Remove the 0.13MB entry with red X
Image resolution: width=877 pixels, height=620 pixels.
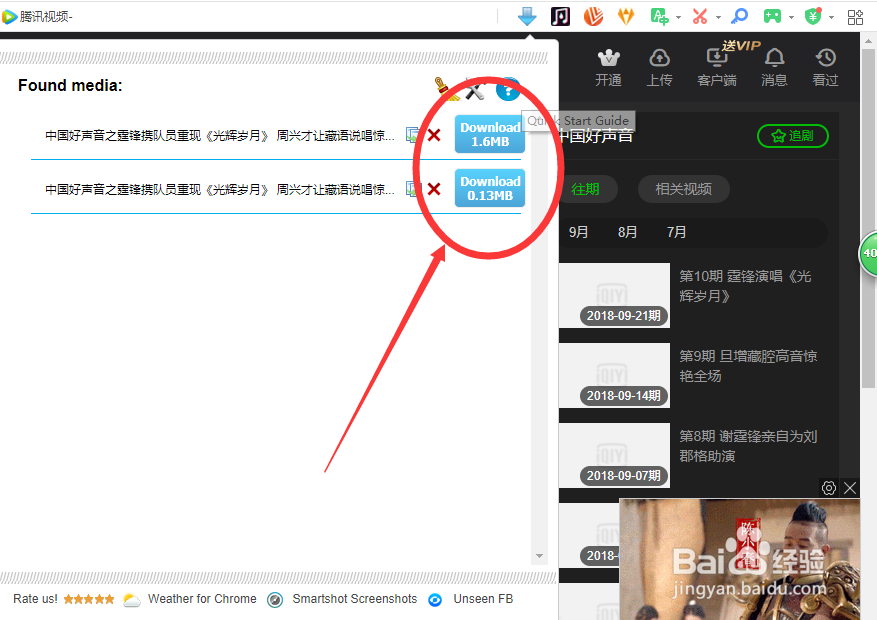434,189
